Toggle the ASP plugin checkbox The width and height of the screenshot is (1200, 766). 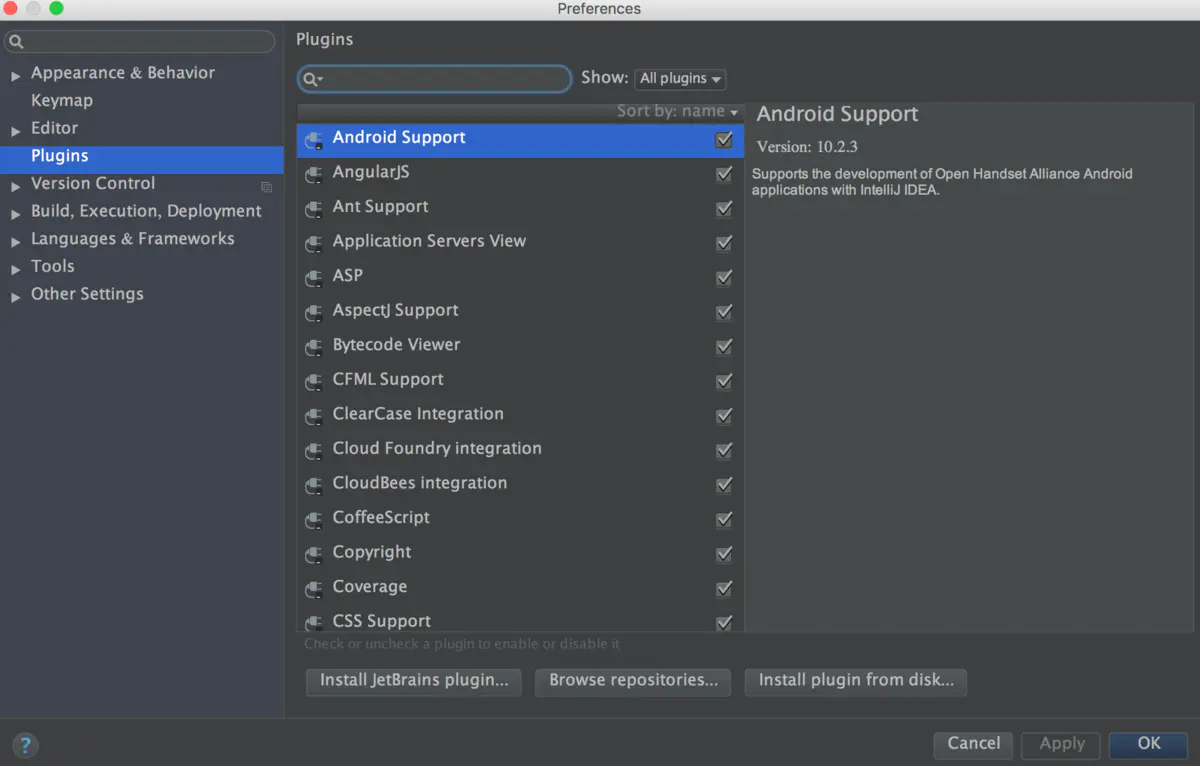point(724,278)
